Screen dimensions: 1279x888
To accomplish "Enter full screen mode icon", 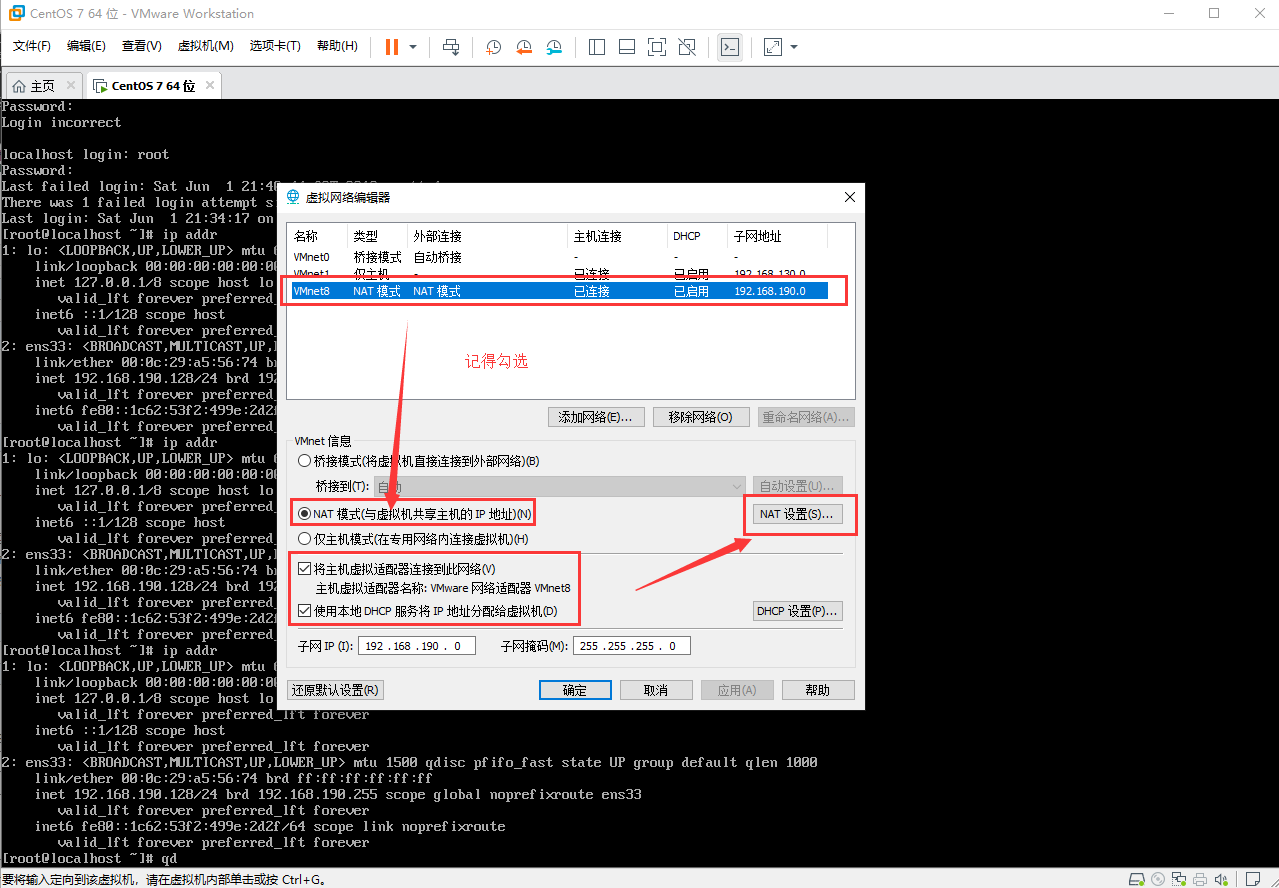I will click(657, 47).
